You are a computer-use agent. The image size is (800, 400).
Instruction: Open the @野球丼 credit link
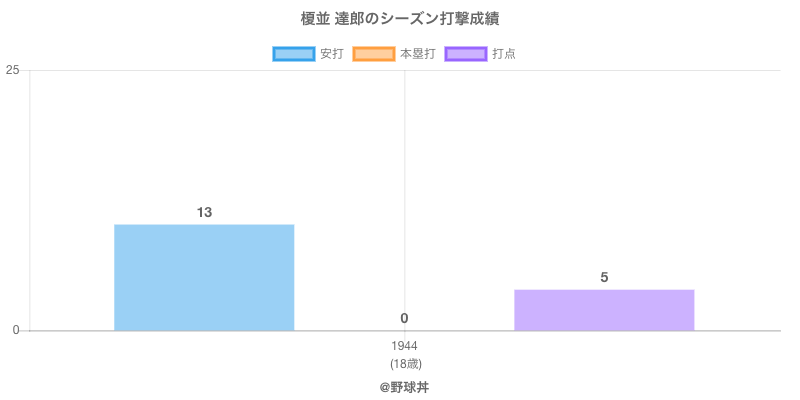click(x=404, y=386)
